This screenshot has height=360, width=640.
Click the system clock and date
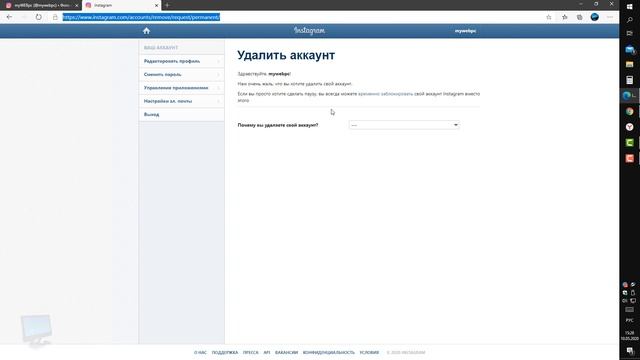630,336
